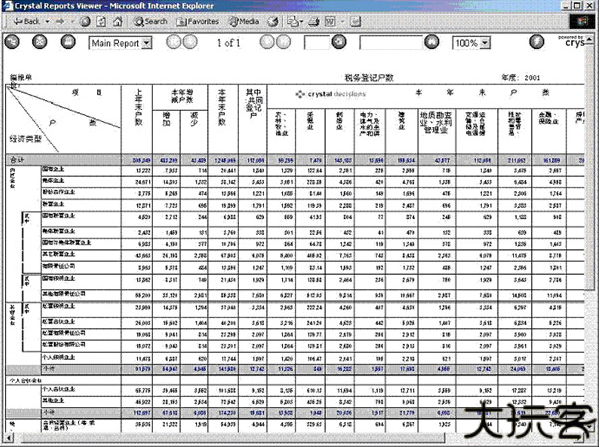Click the "年度: 2001" label
The height and width of the screenshot is (447, 600).
[x=521, y=78]
